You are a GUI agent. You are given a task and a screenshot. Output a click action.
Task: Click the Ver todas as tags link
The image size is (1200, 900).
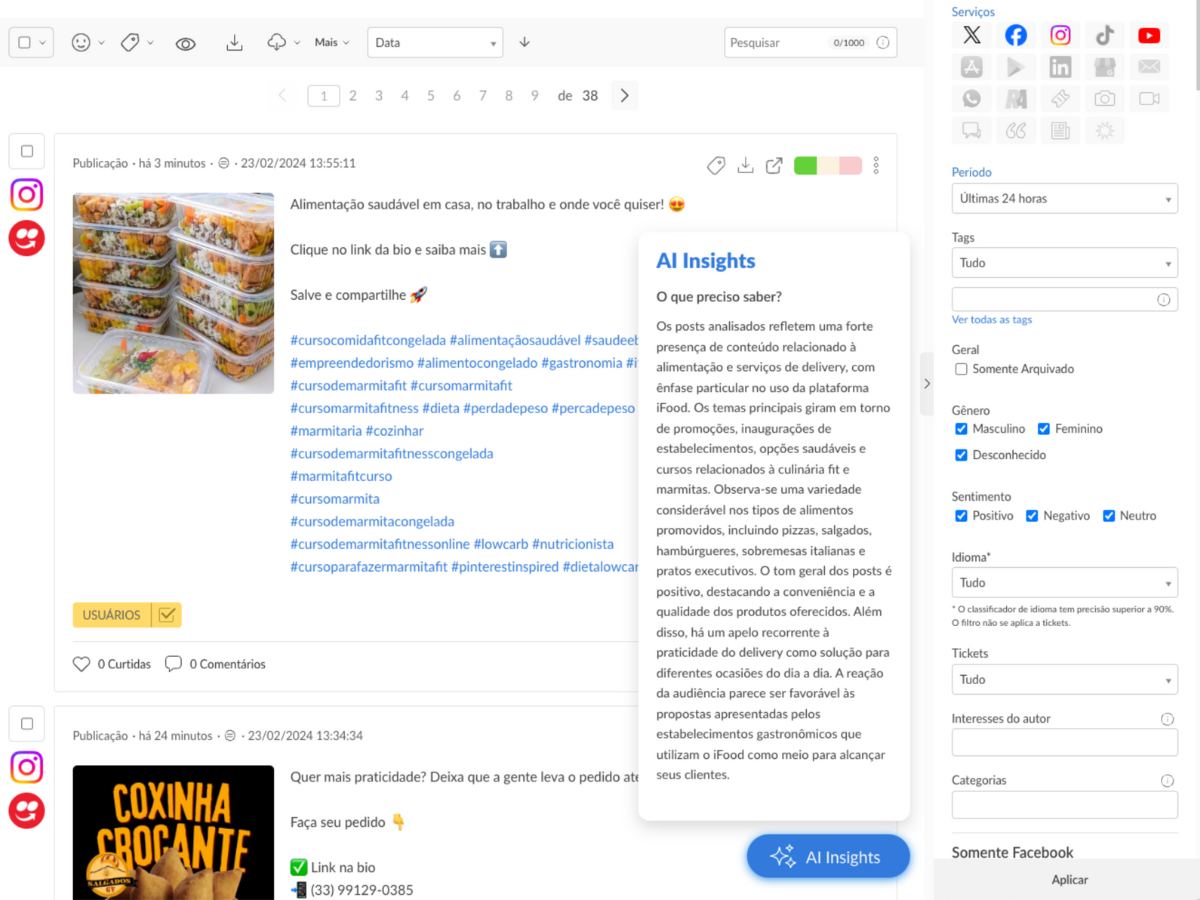(992, 320)
